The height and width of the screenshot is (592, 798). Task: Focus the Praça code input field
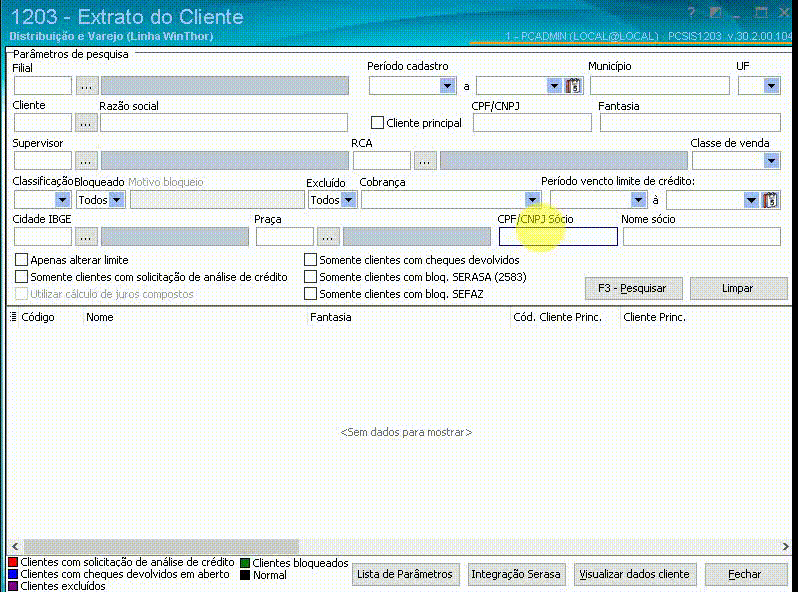pyautogui.click(x=285, y=237)
